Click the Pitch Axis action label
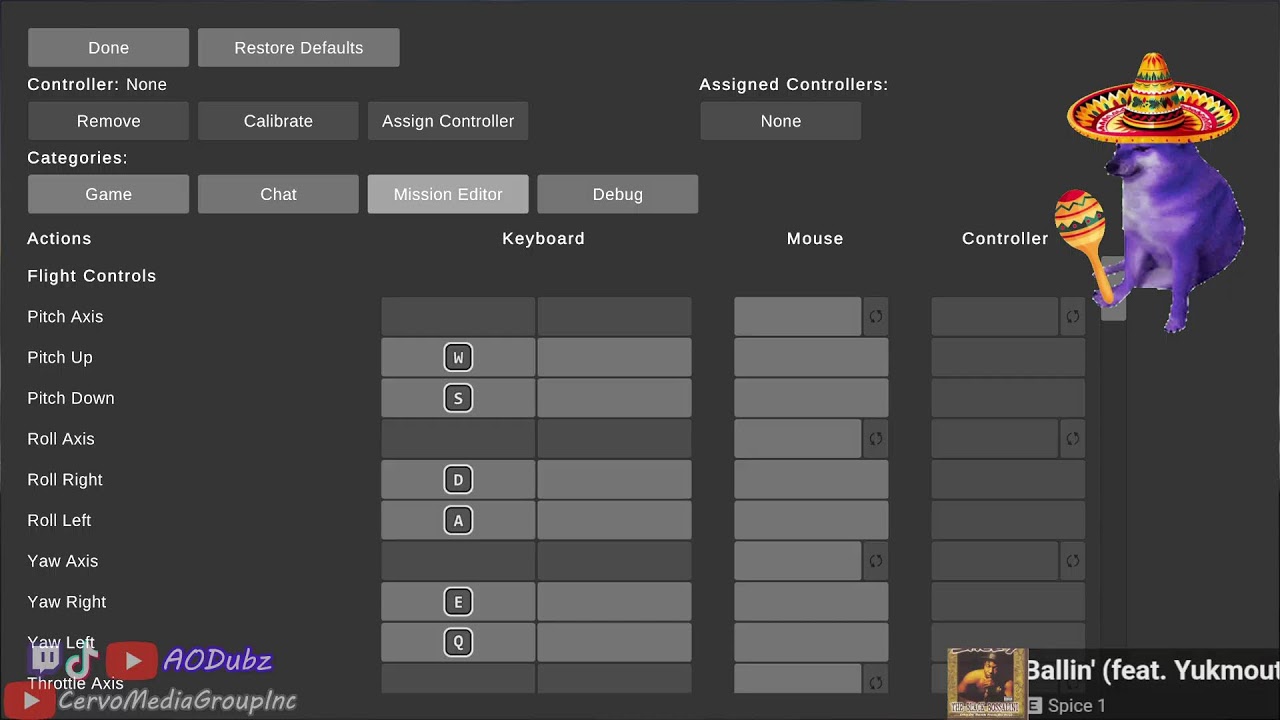 point(65,317)
